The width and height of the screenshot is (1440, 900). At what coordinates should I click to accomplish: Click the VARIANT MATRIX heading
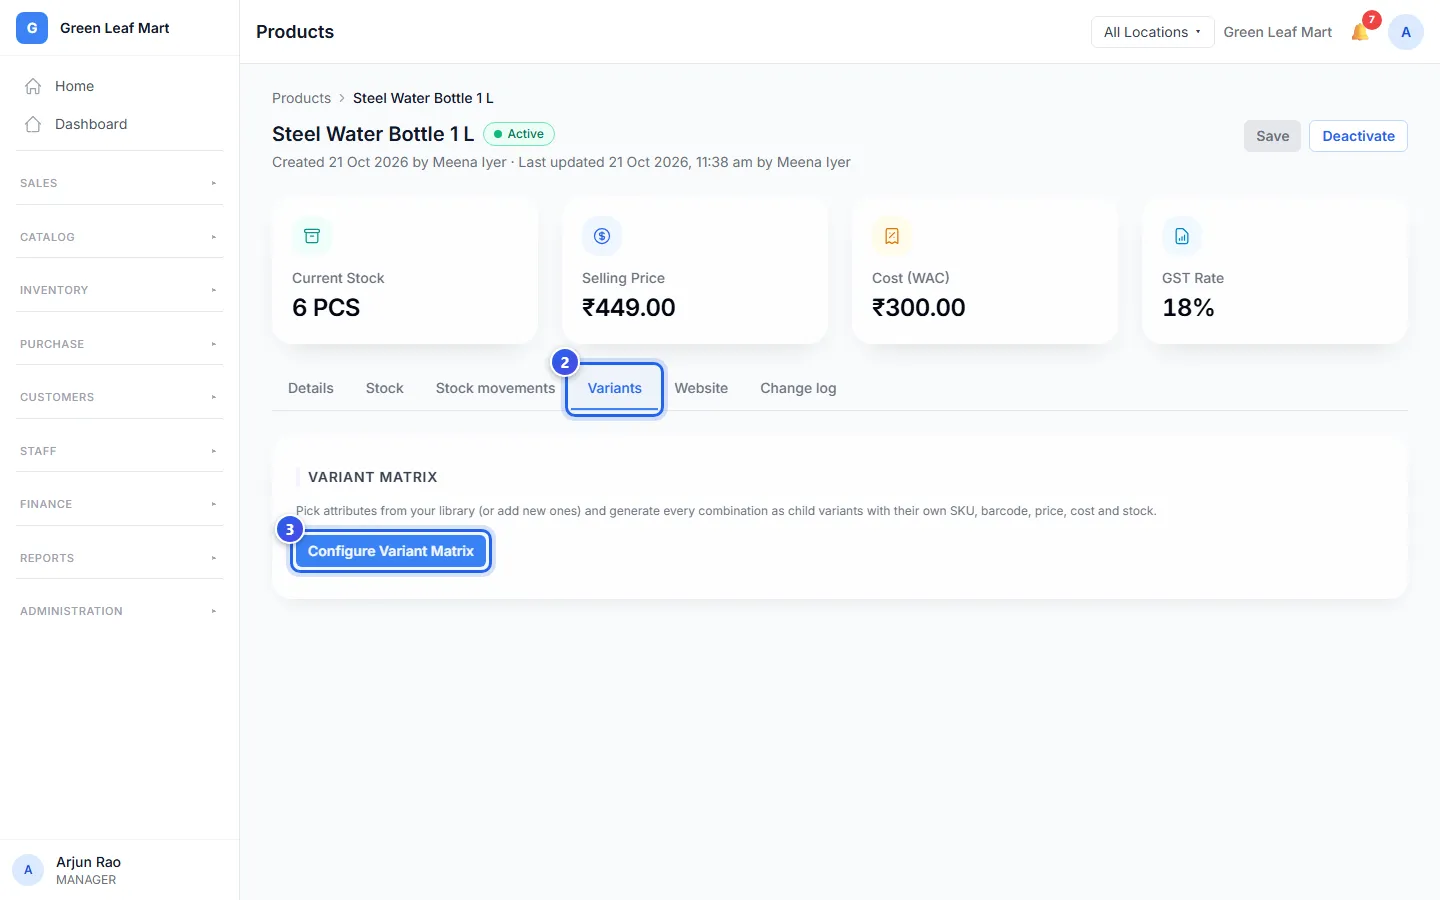coord(373,477)
